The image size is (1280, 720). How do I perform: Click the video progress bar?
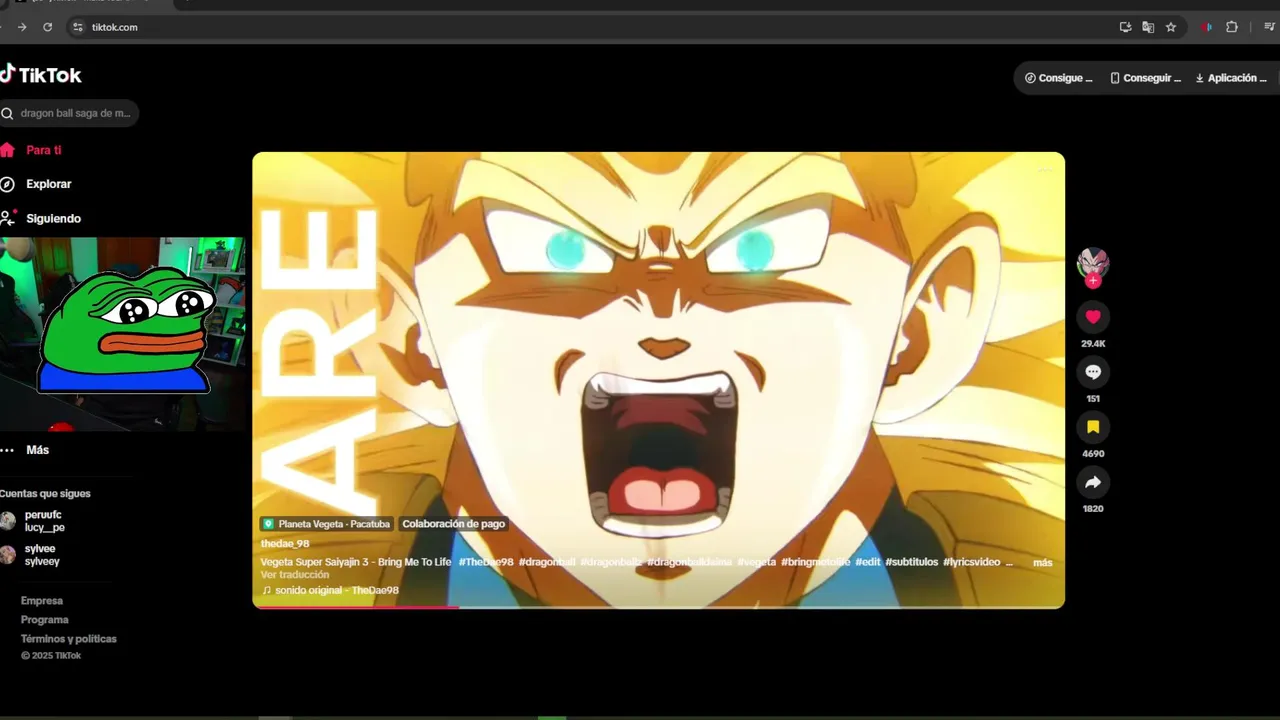point(658,606)
